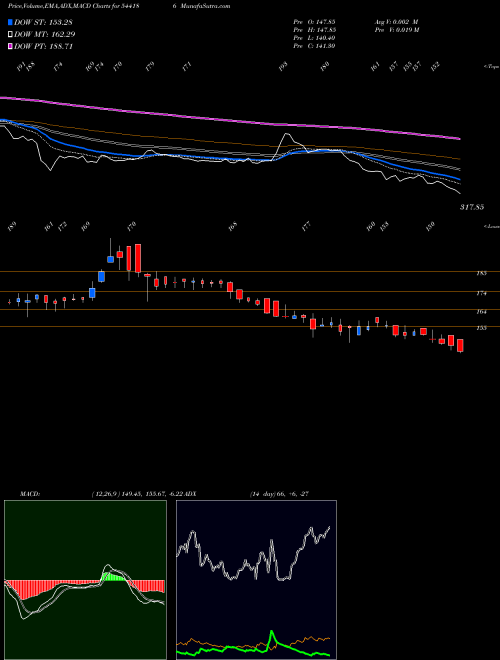Click the last red candlestick at far right

point(460,346)
